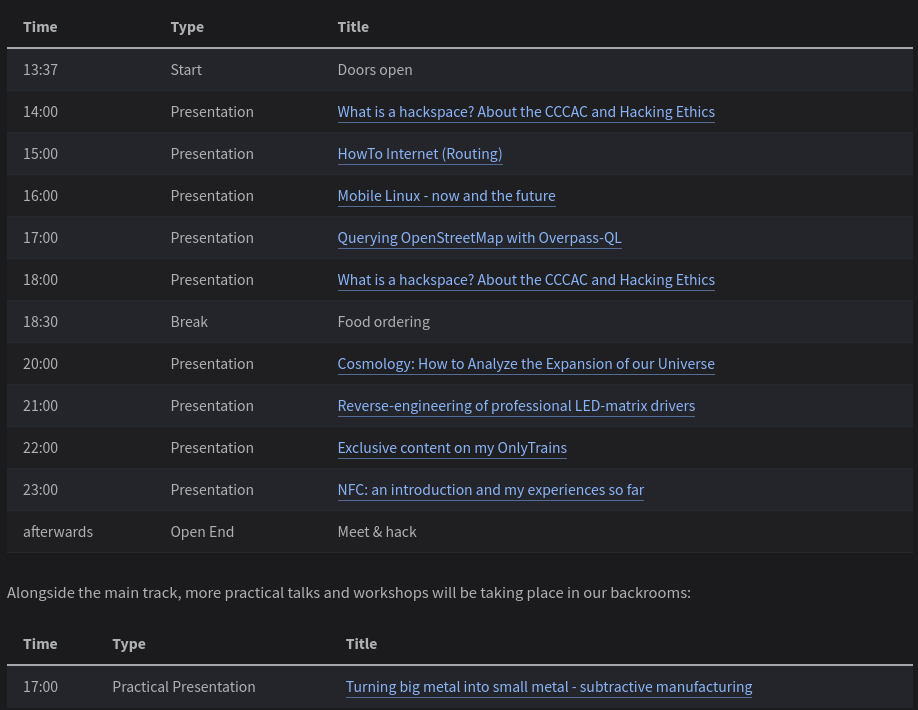Click the NFC introduction talk link

tap(490, 490)
